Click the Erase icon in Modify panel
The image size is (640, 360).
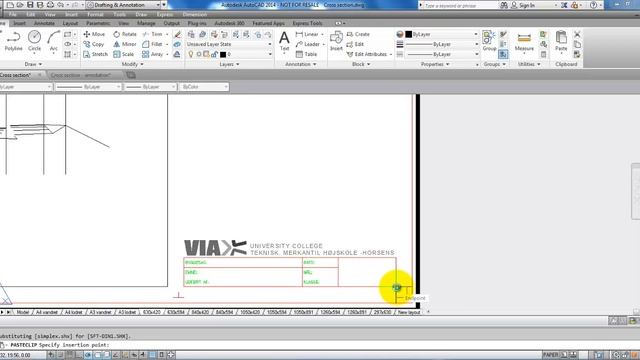[177, 34]
